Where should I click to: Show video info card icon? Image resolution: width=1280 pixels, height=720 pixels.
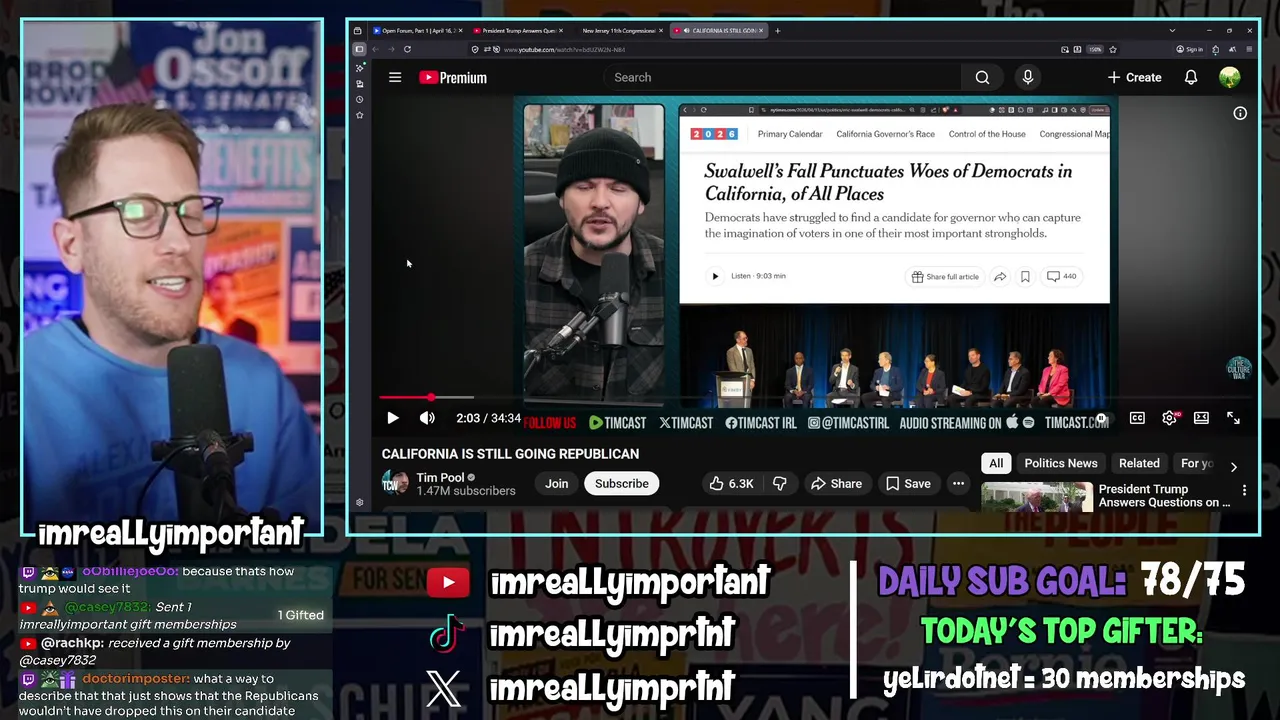coord(1240,113)
